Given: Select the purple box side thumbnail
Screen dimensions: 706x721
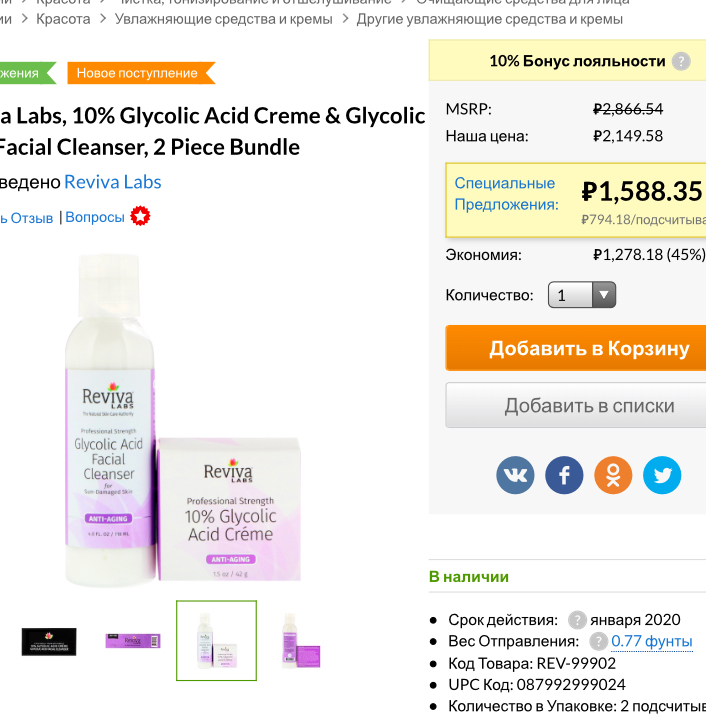Looking at the screenshot, I should coord(133,640).
